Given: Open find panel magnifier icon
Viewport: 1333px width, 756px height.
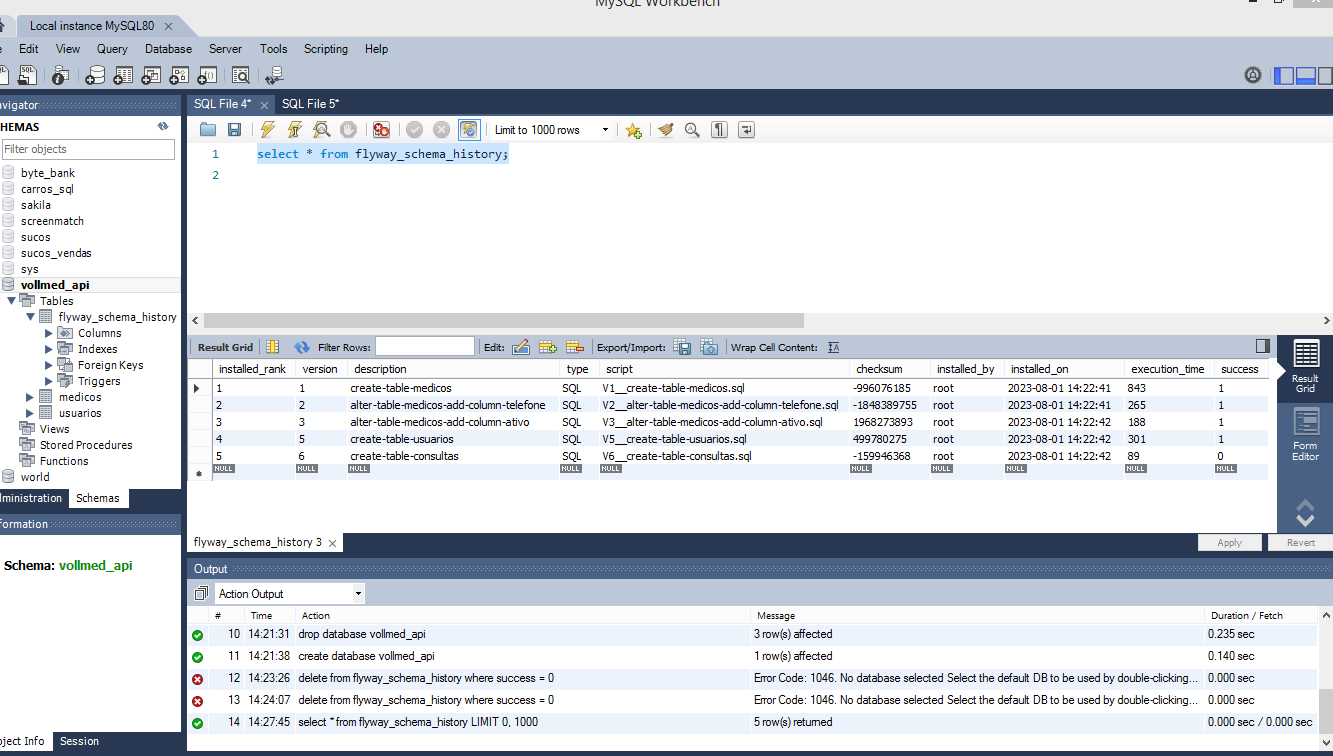Looking at the screenshot, I should (x=692, y=130).
